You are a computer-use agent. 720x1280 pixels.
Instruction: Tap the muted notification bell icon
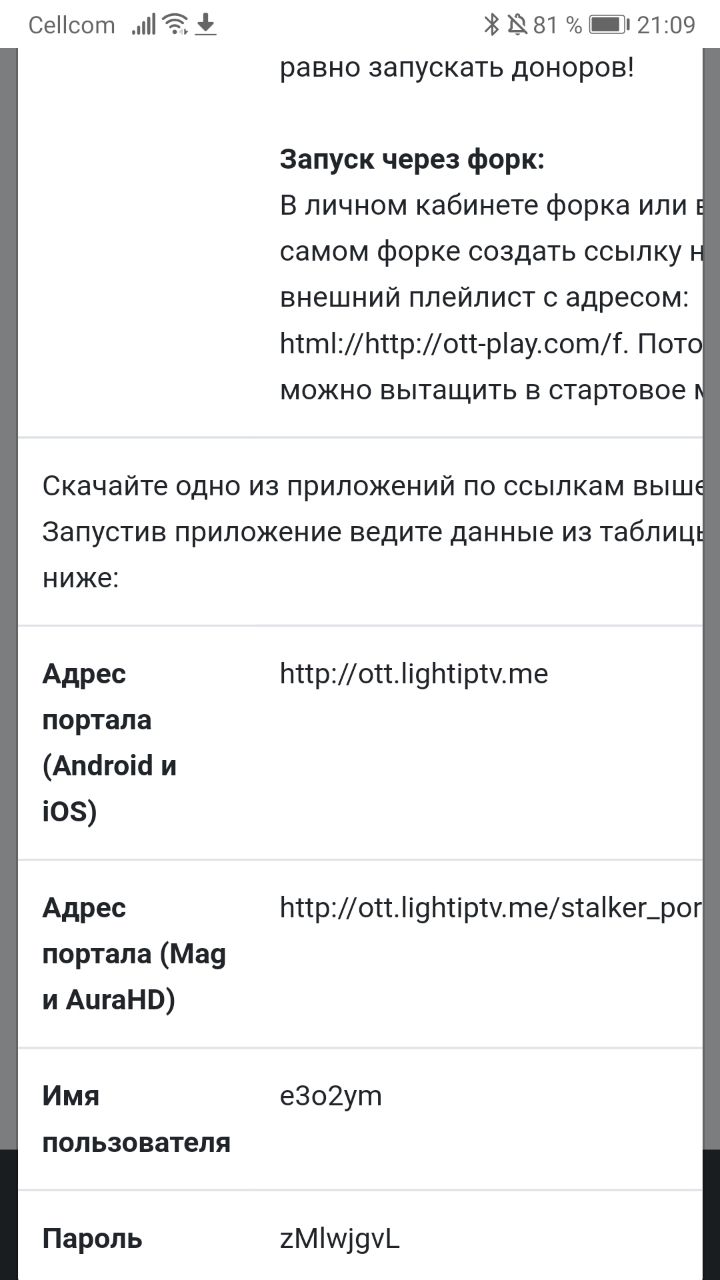click(517, 25)
